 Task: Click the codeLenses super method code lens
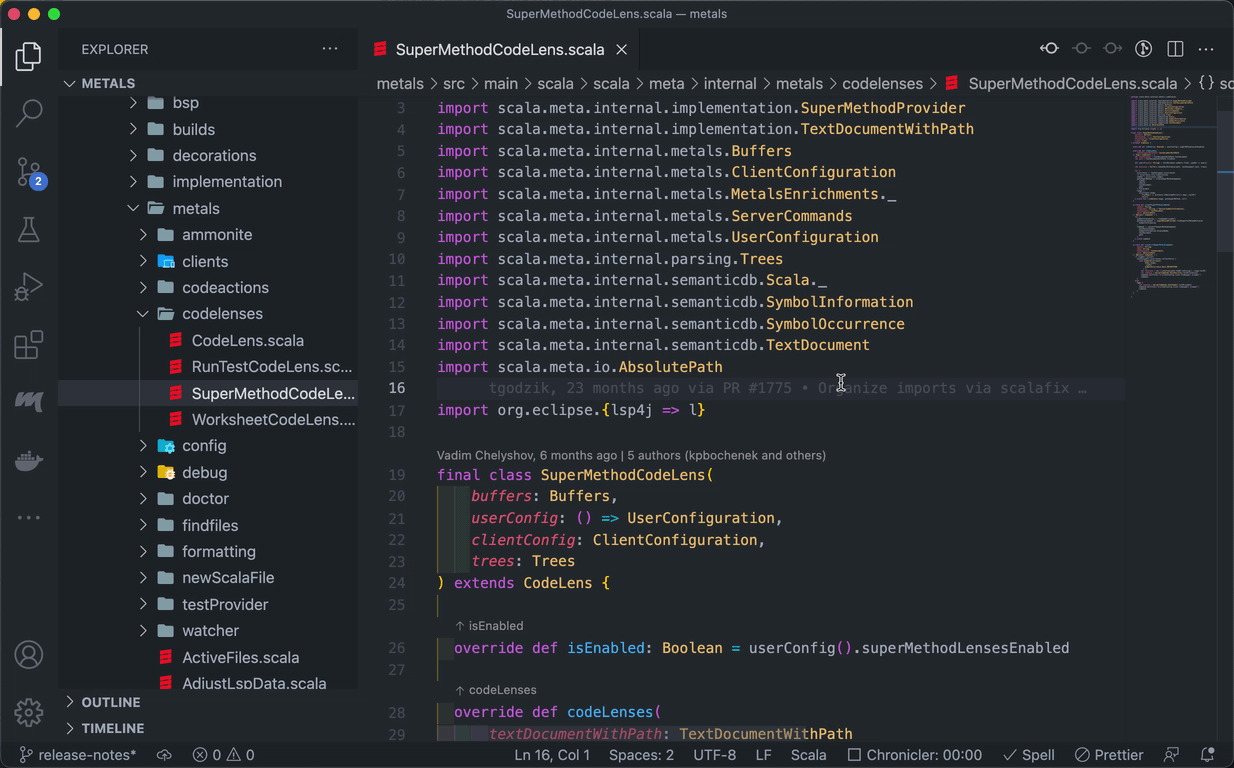[495, 690]
